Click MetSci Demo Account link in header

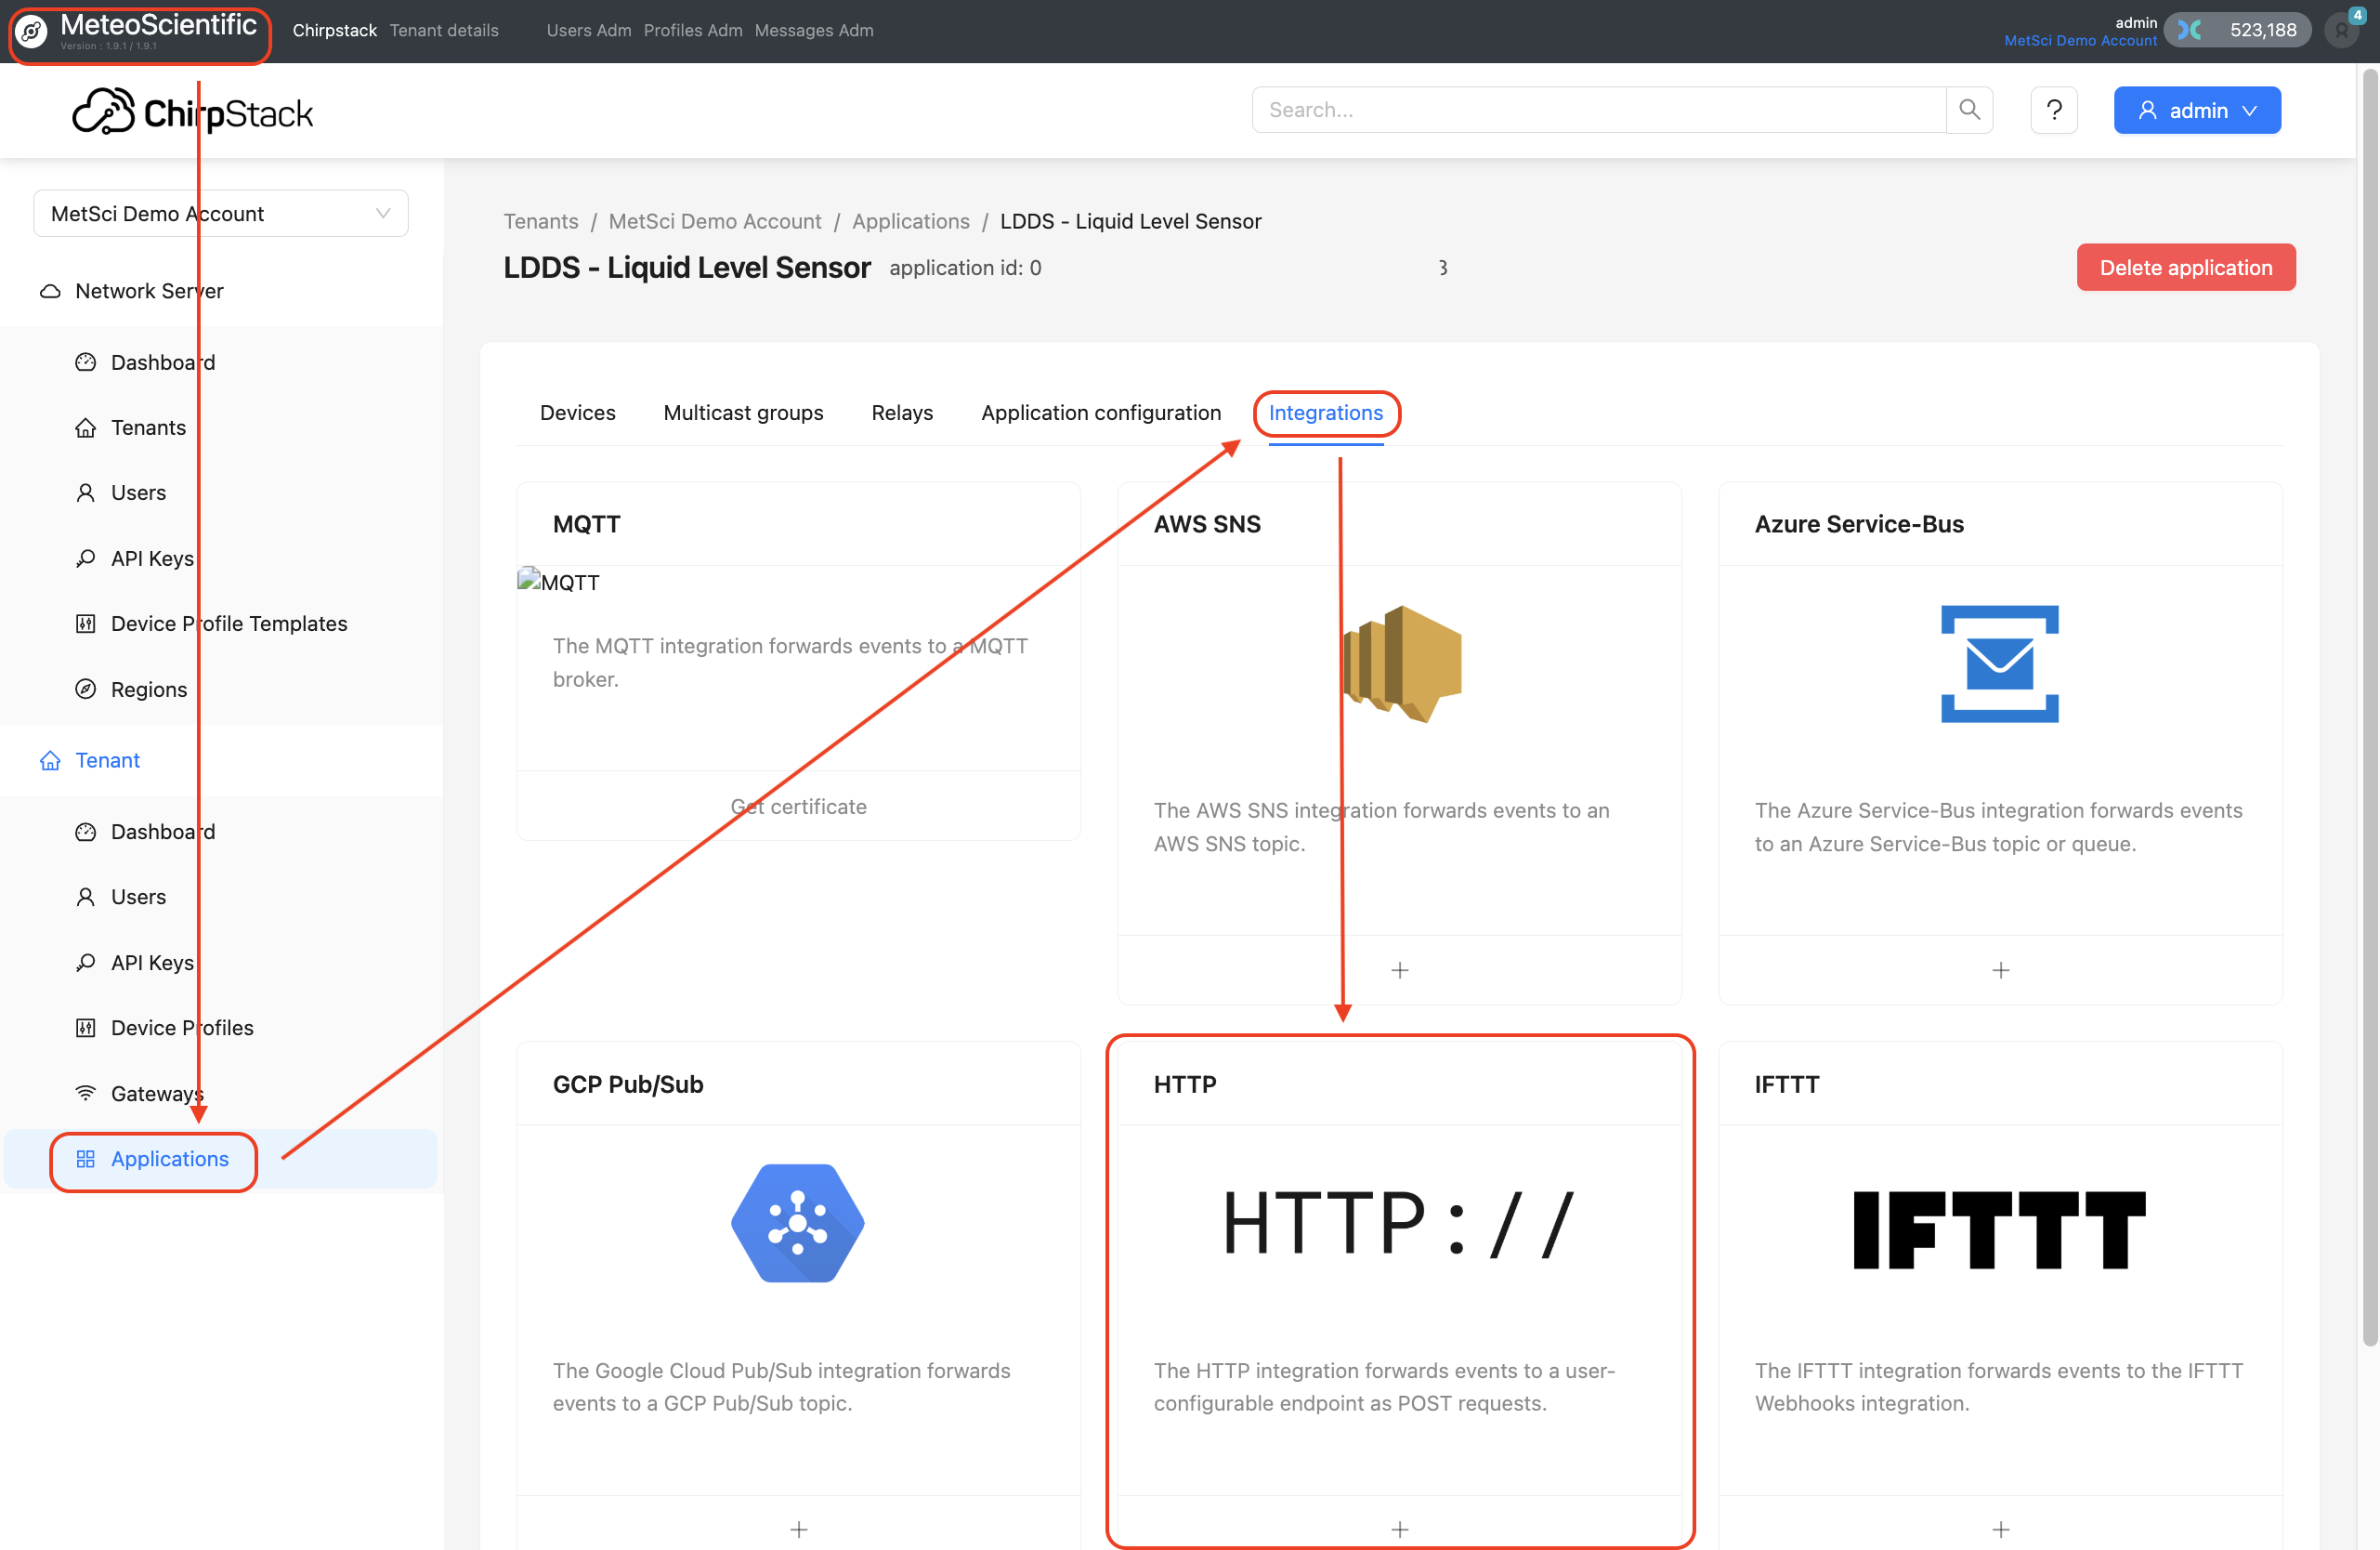tap(2081, 41)
